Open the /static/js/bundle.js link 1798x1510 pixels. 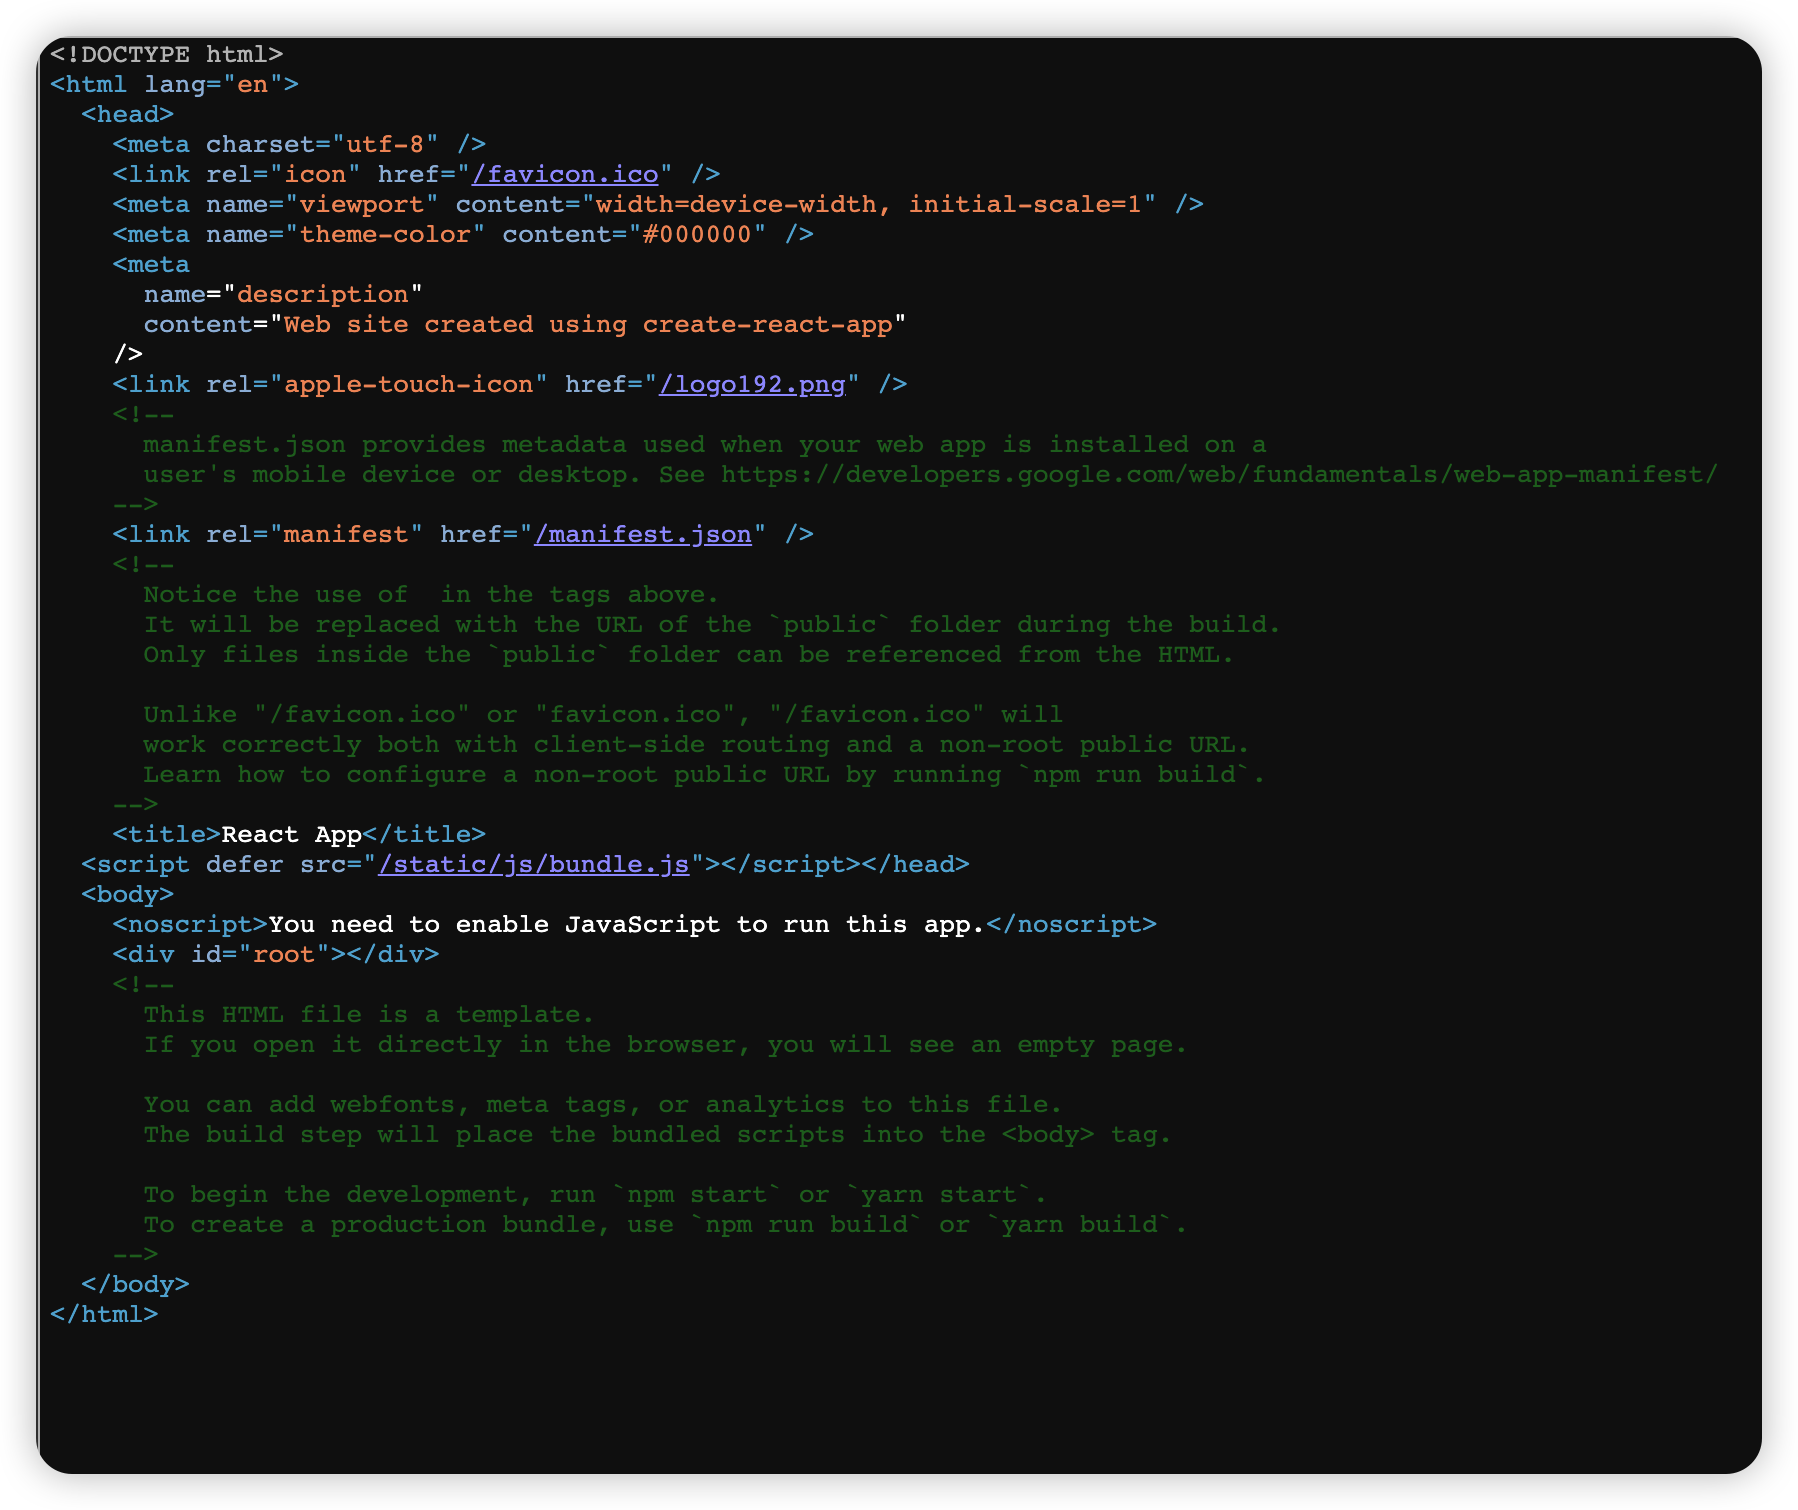[x=534, y=864]
